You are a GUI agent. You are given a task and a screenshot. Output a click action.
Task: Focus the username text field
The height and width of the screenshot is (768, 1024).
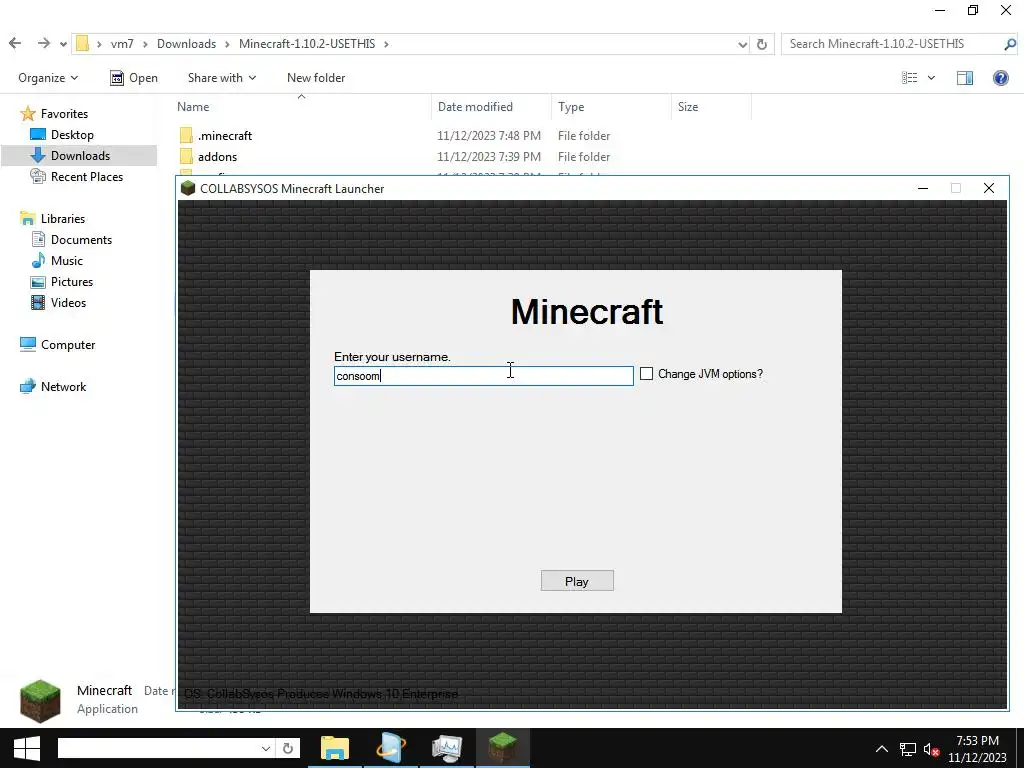tap(483, 376)
